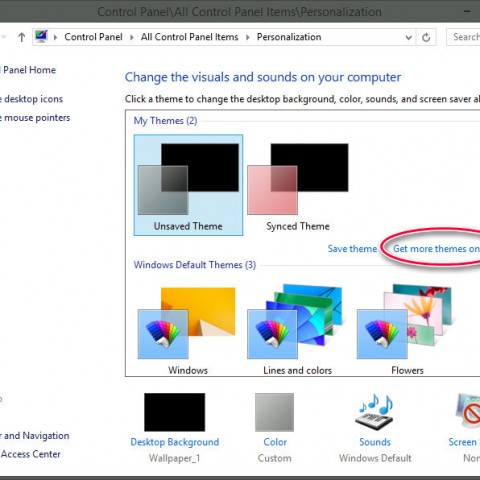Open the Sounds settings link
This screenshot has width=480, height=480.
click(x=375, y=442)
